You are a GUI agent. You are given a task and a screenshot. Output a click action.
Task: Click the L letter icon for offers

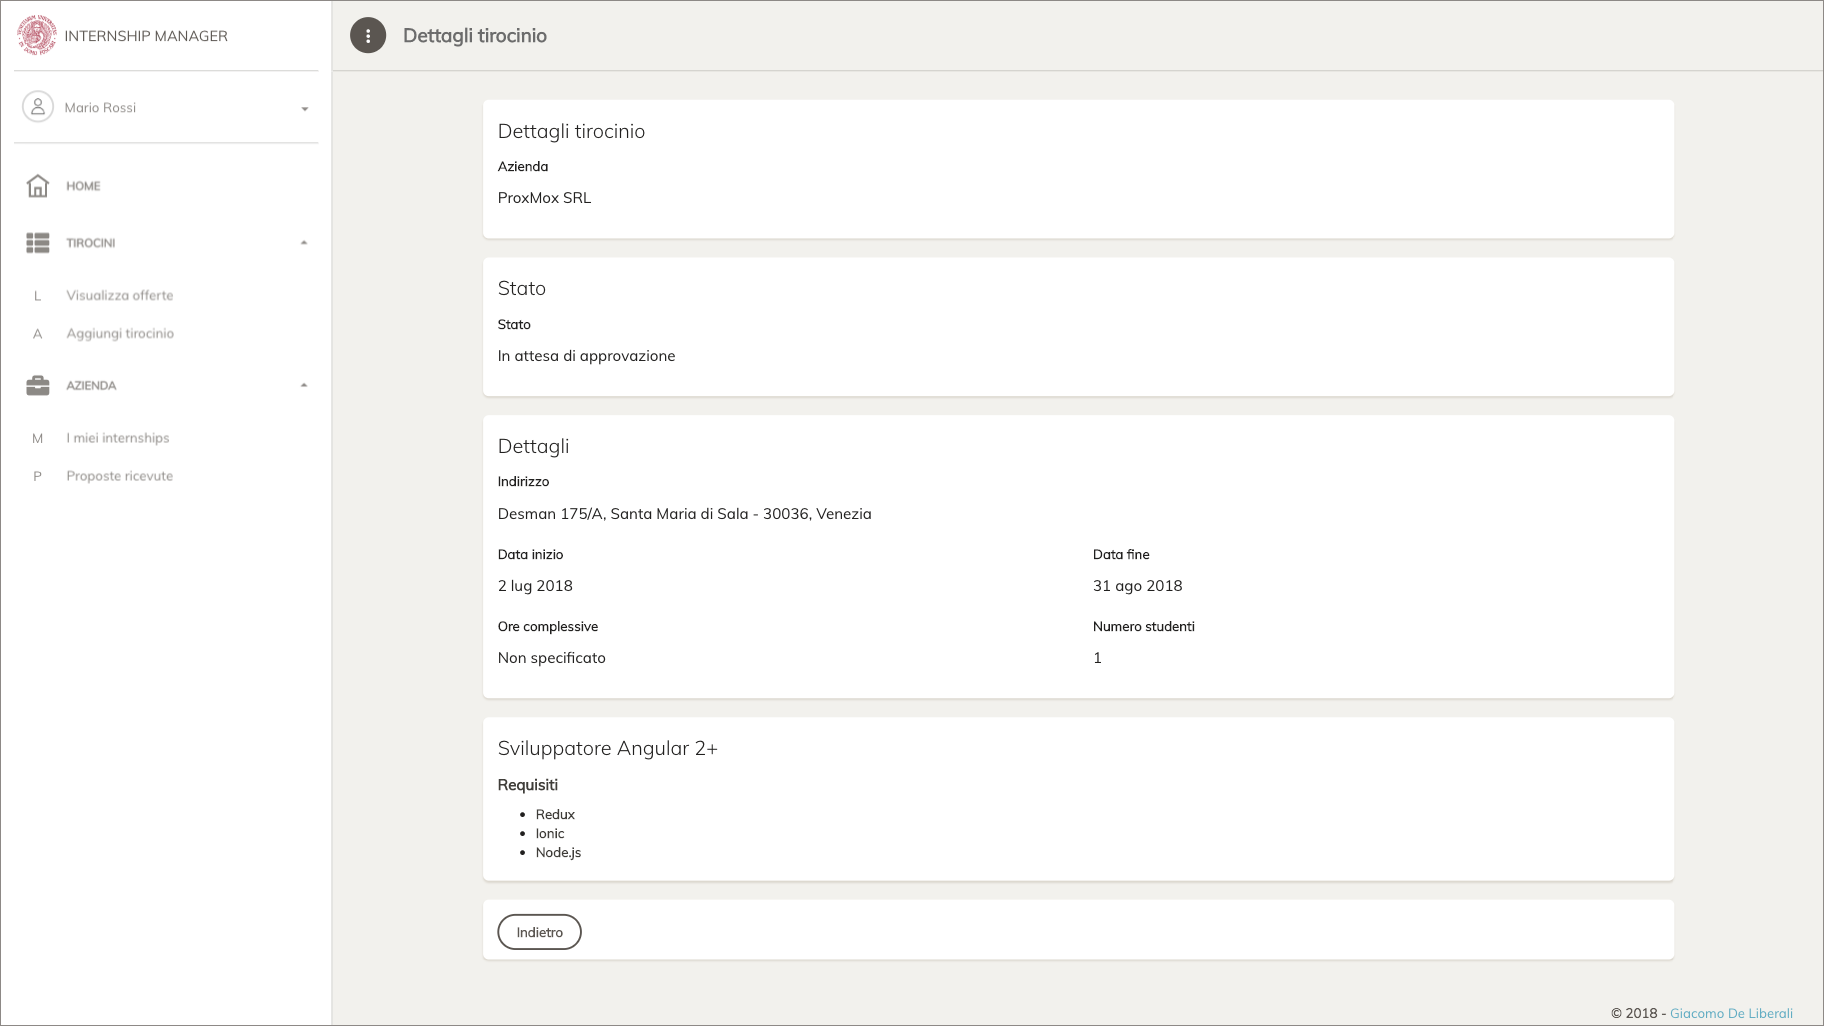point(38,296)
